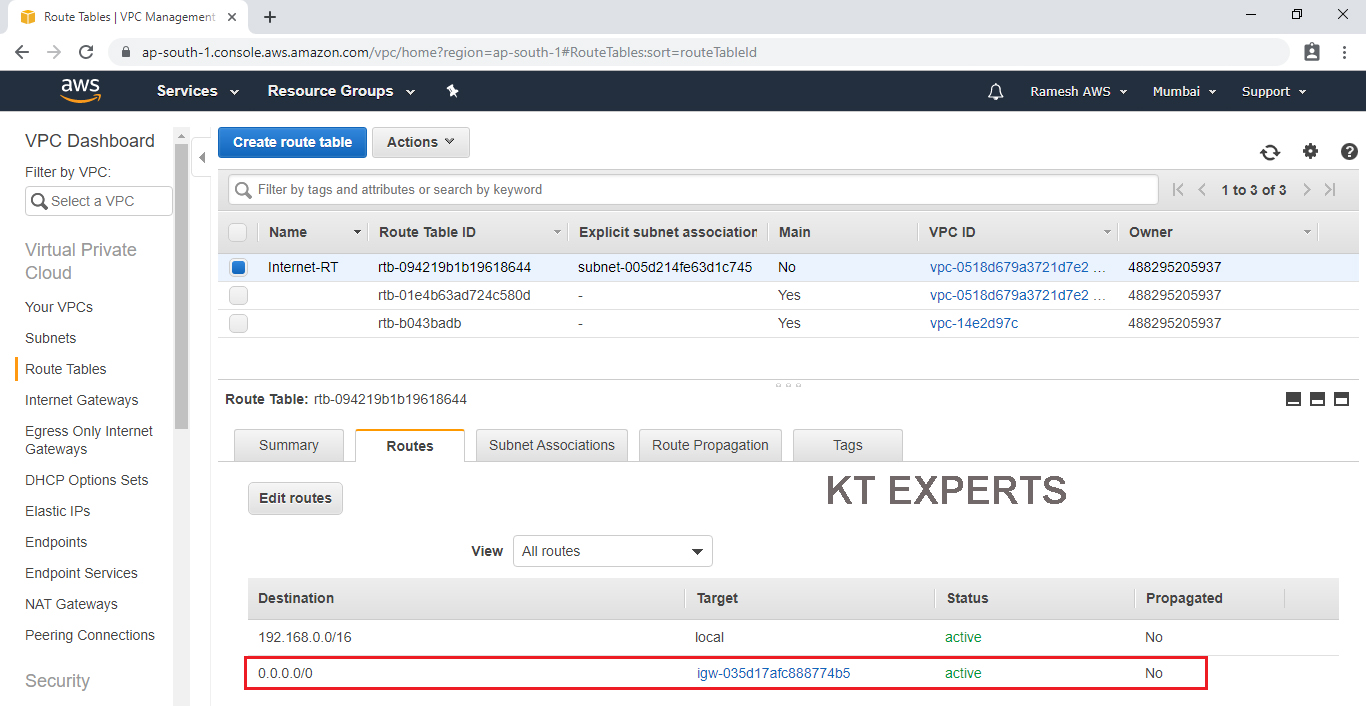
Task: Click the AWS logo home icon
Action: click(80, 90)
